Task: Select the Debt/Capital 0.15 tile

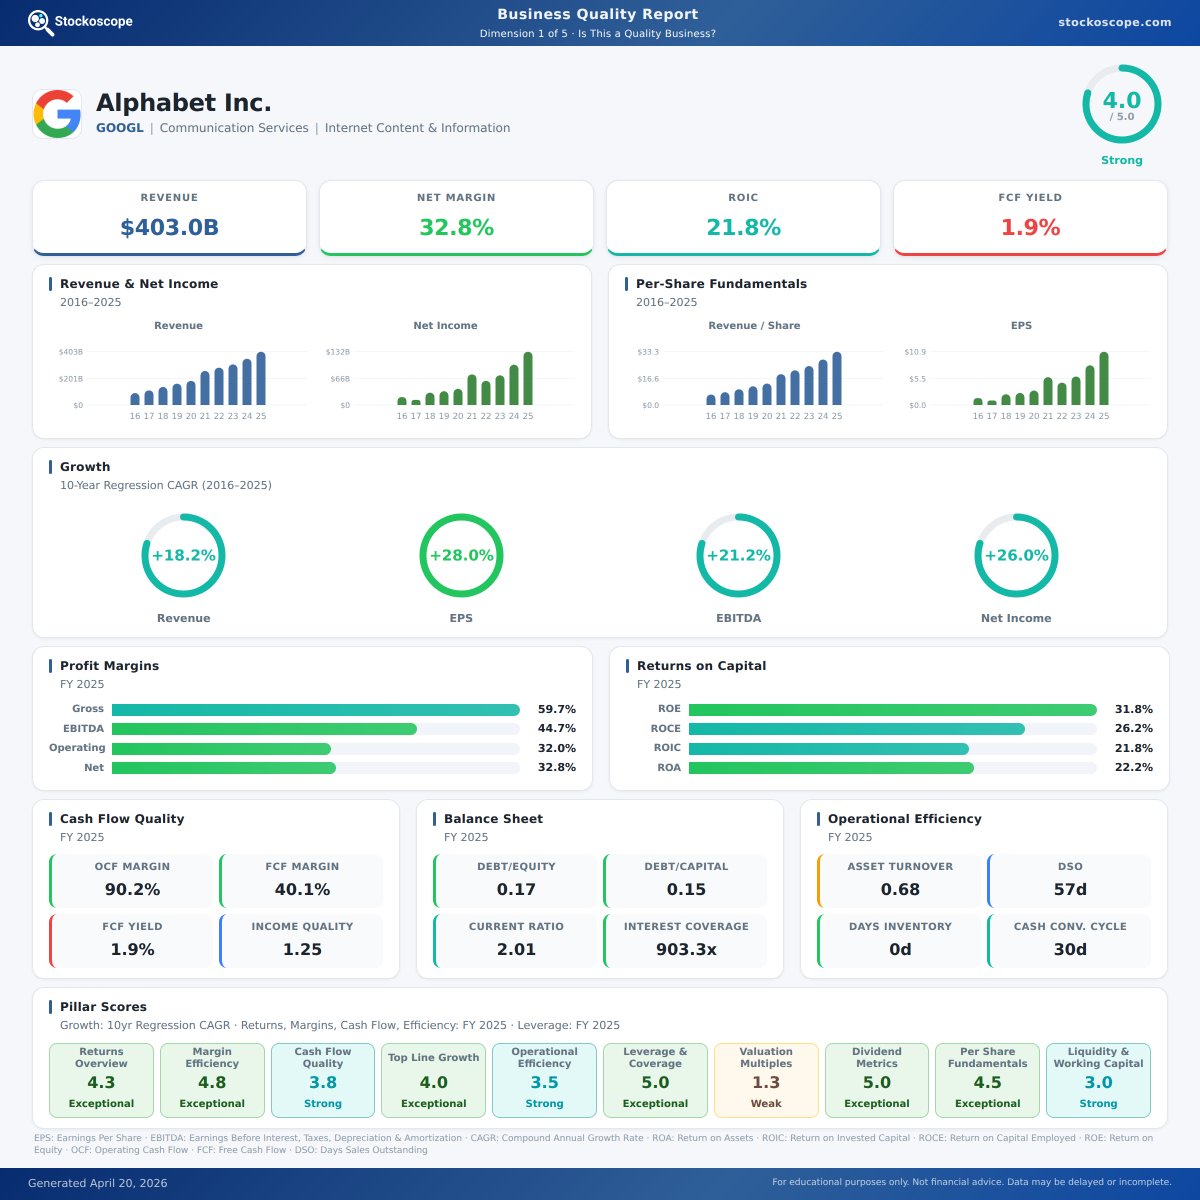Action: [685, 880]
